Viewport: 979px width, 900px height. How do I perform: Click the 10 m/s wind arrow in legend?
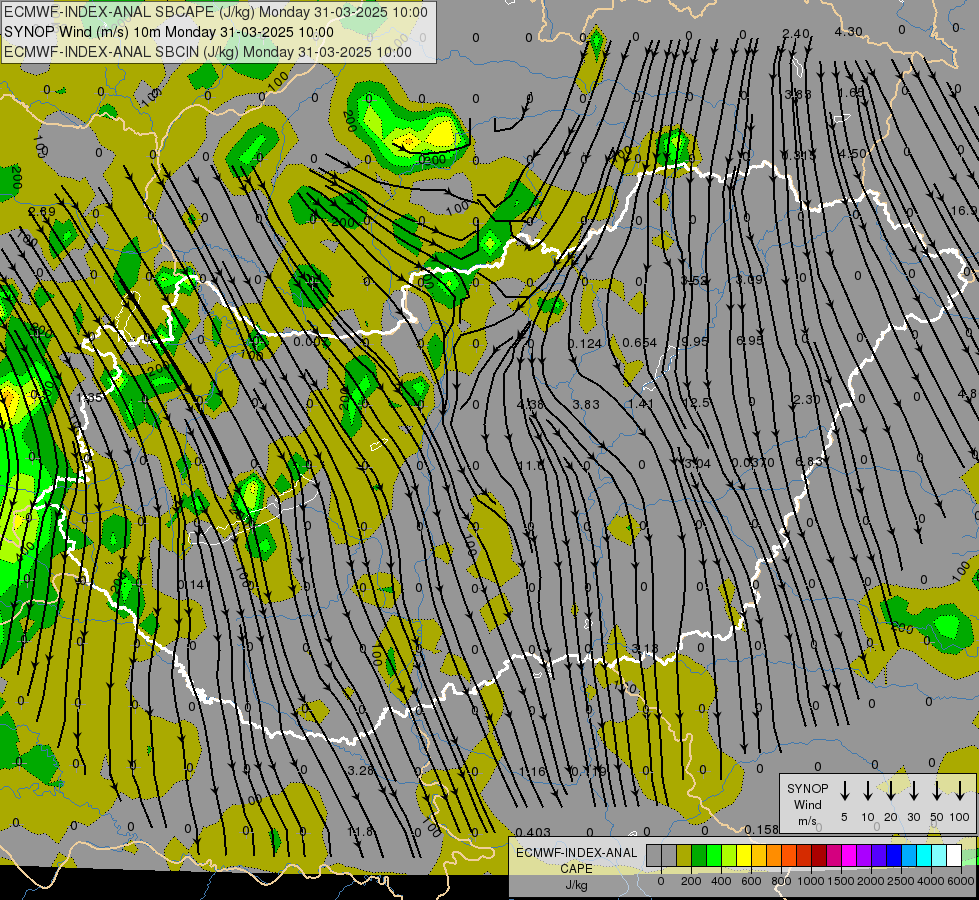tap(867, 791)
